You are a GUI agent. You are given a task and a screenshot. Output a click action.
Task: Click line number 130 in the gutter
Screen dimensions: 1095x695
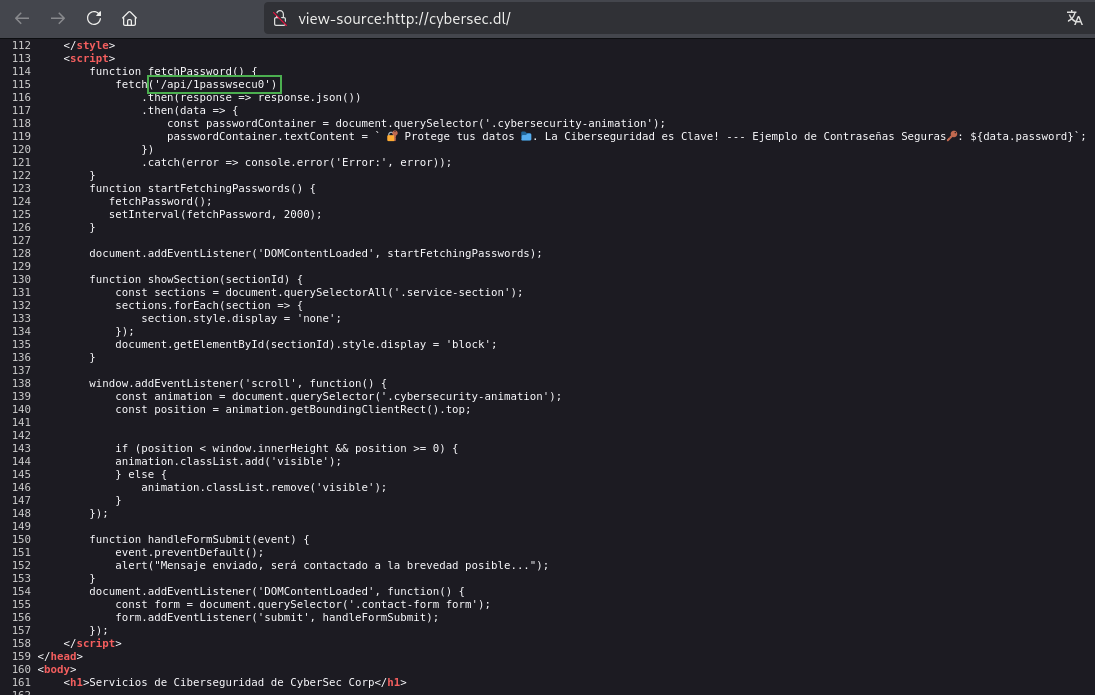(x=22, y=279)
